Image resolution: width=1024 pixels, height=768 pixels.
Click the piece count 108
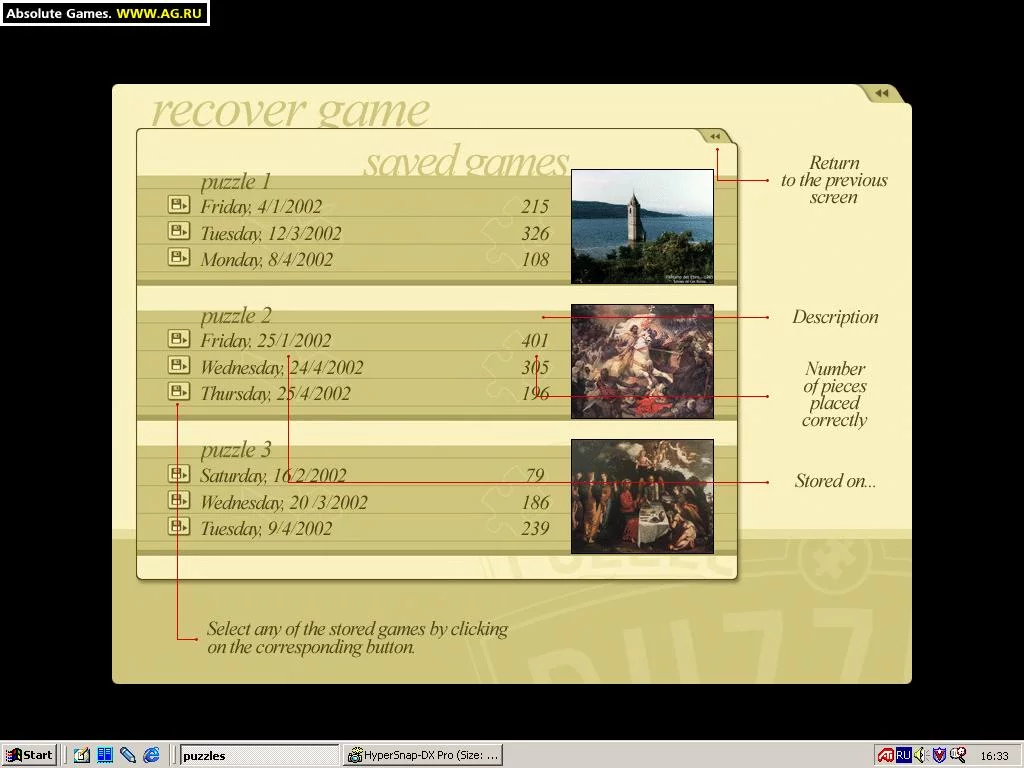pos(536,260)
